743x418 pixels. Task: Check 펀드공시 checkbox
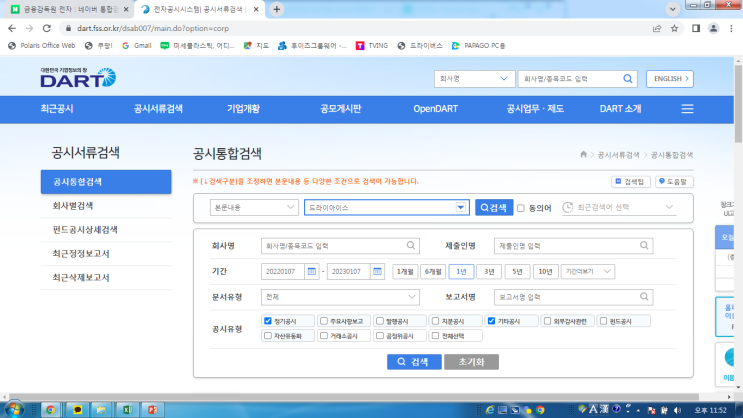(603, 321)
